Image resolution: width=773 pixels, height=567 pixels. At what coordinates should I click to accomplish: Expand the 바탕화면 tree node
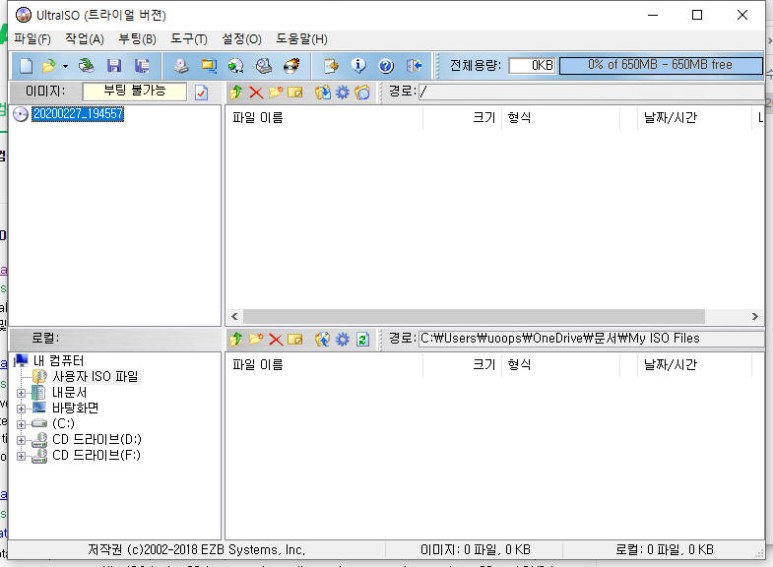(x=21, y=409)
